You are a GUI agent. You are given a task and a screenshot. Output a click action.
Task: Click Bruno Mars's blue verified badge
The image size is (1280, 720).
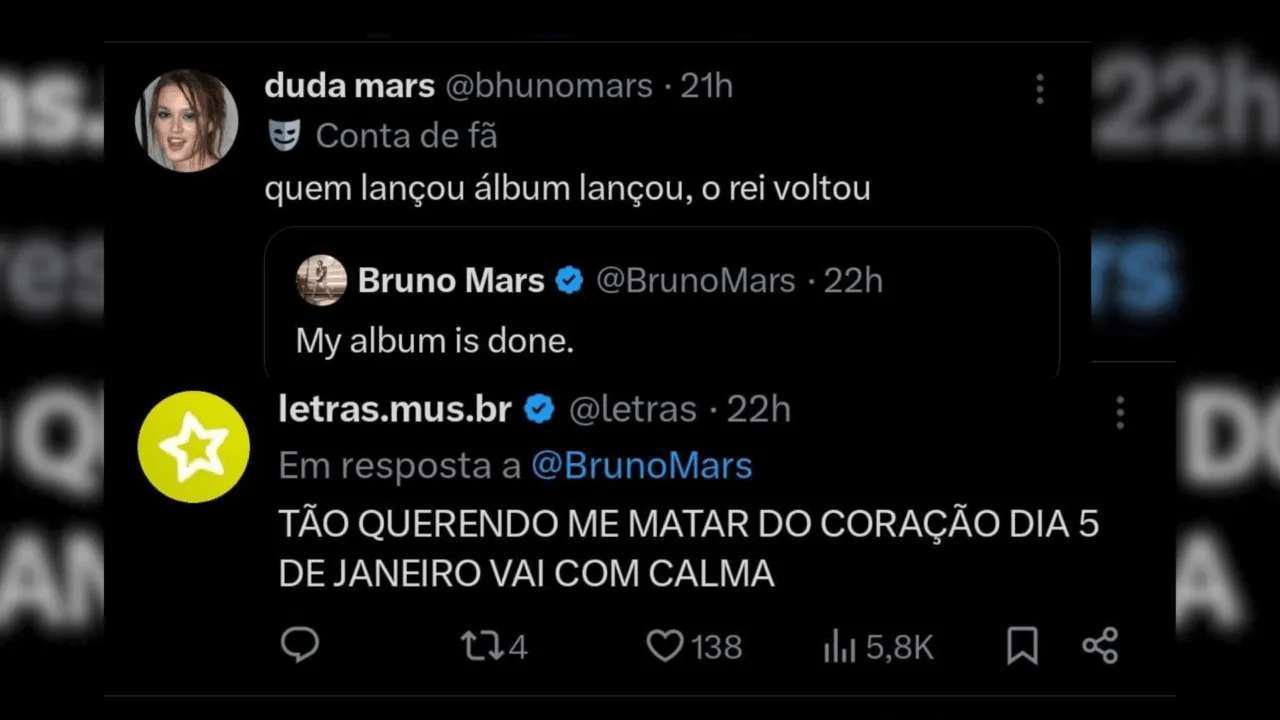(569, 281)
